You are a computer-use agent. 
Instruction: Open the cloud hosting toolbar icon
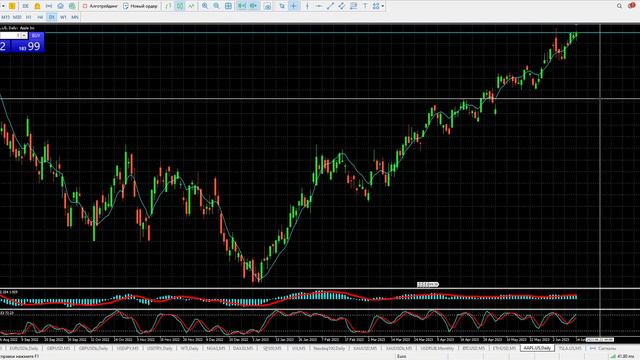tap(60, 6)
